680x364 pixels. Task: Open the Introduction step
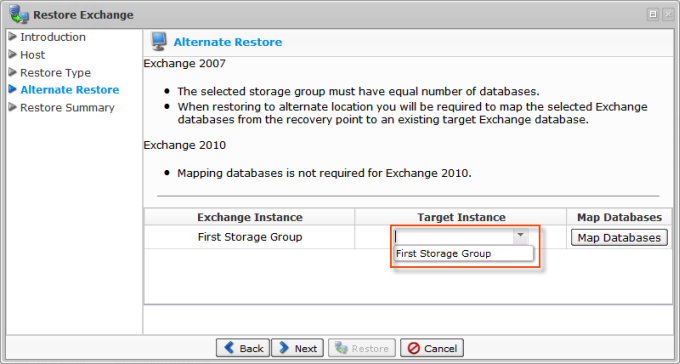(53, 37)
